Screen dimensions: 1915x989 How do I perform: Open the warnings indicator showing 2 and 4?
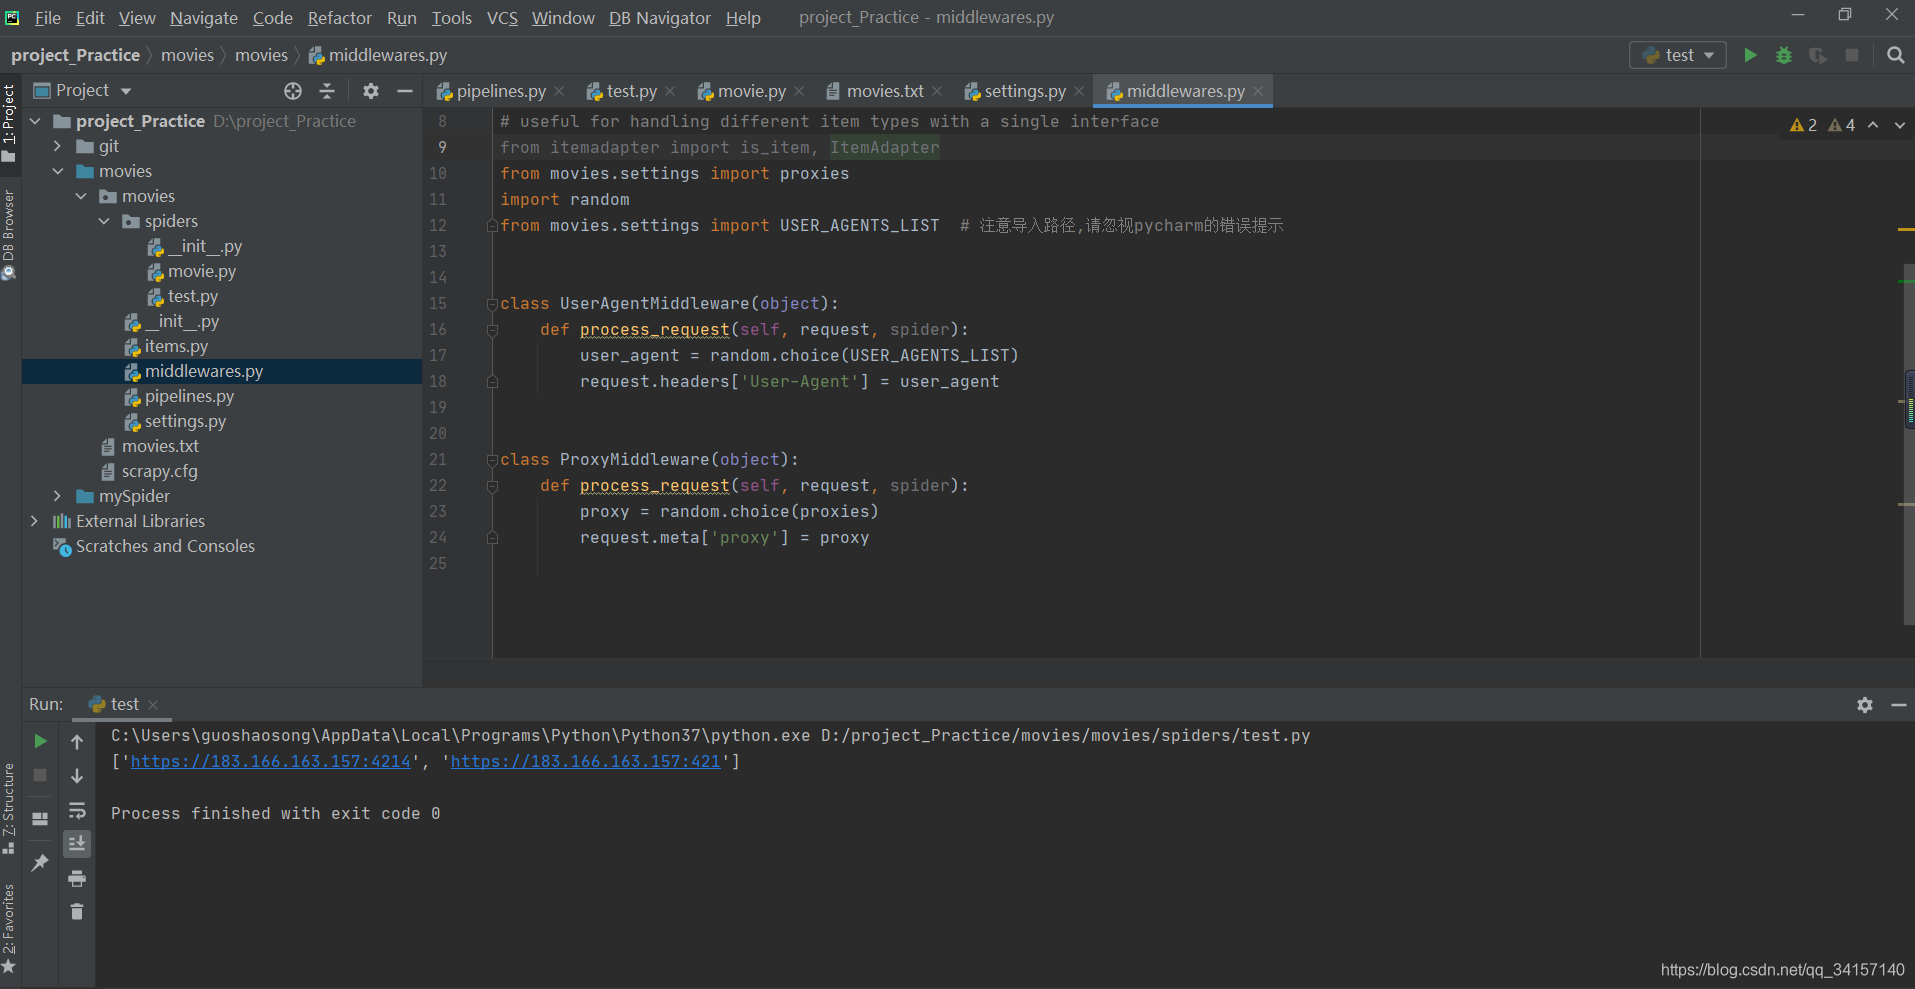tap(1822, 125)
